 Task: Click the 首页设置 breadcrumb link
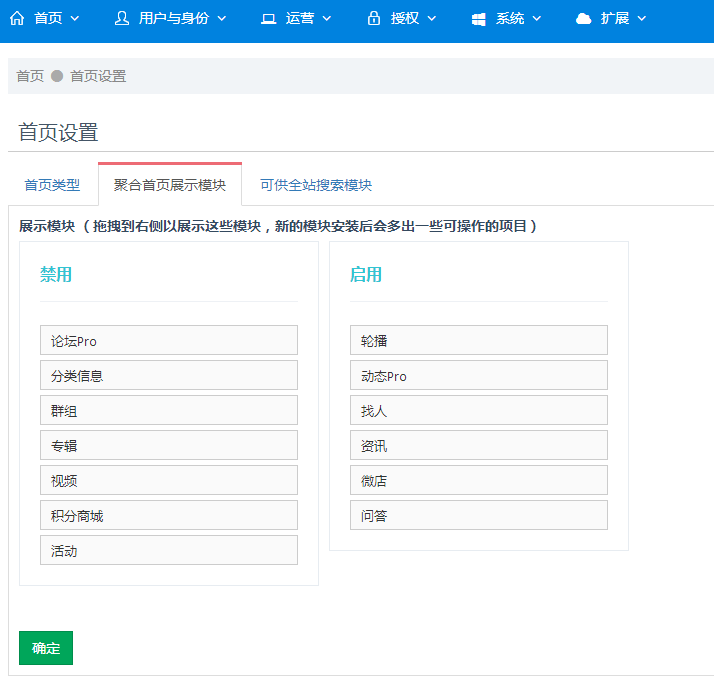pyautogui.click(x=98, y=76)
